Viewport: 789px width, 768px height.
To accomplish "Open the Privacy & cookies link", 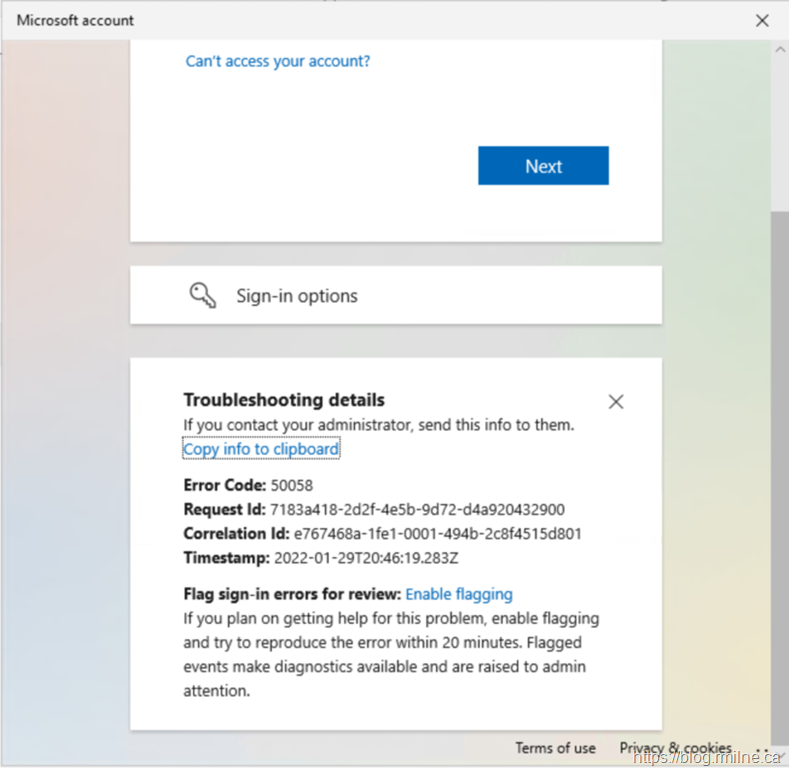I will pos(675,748).
